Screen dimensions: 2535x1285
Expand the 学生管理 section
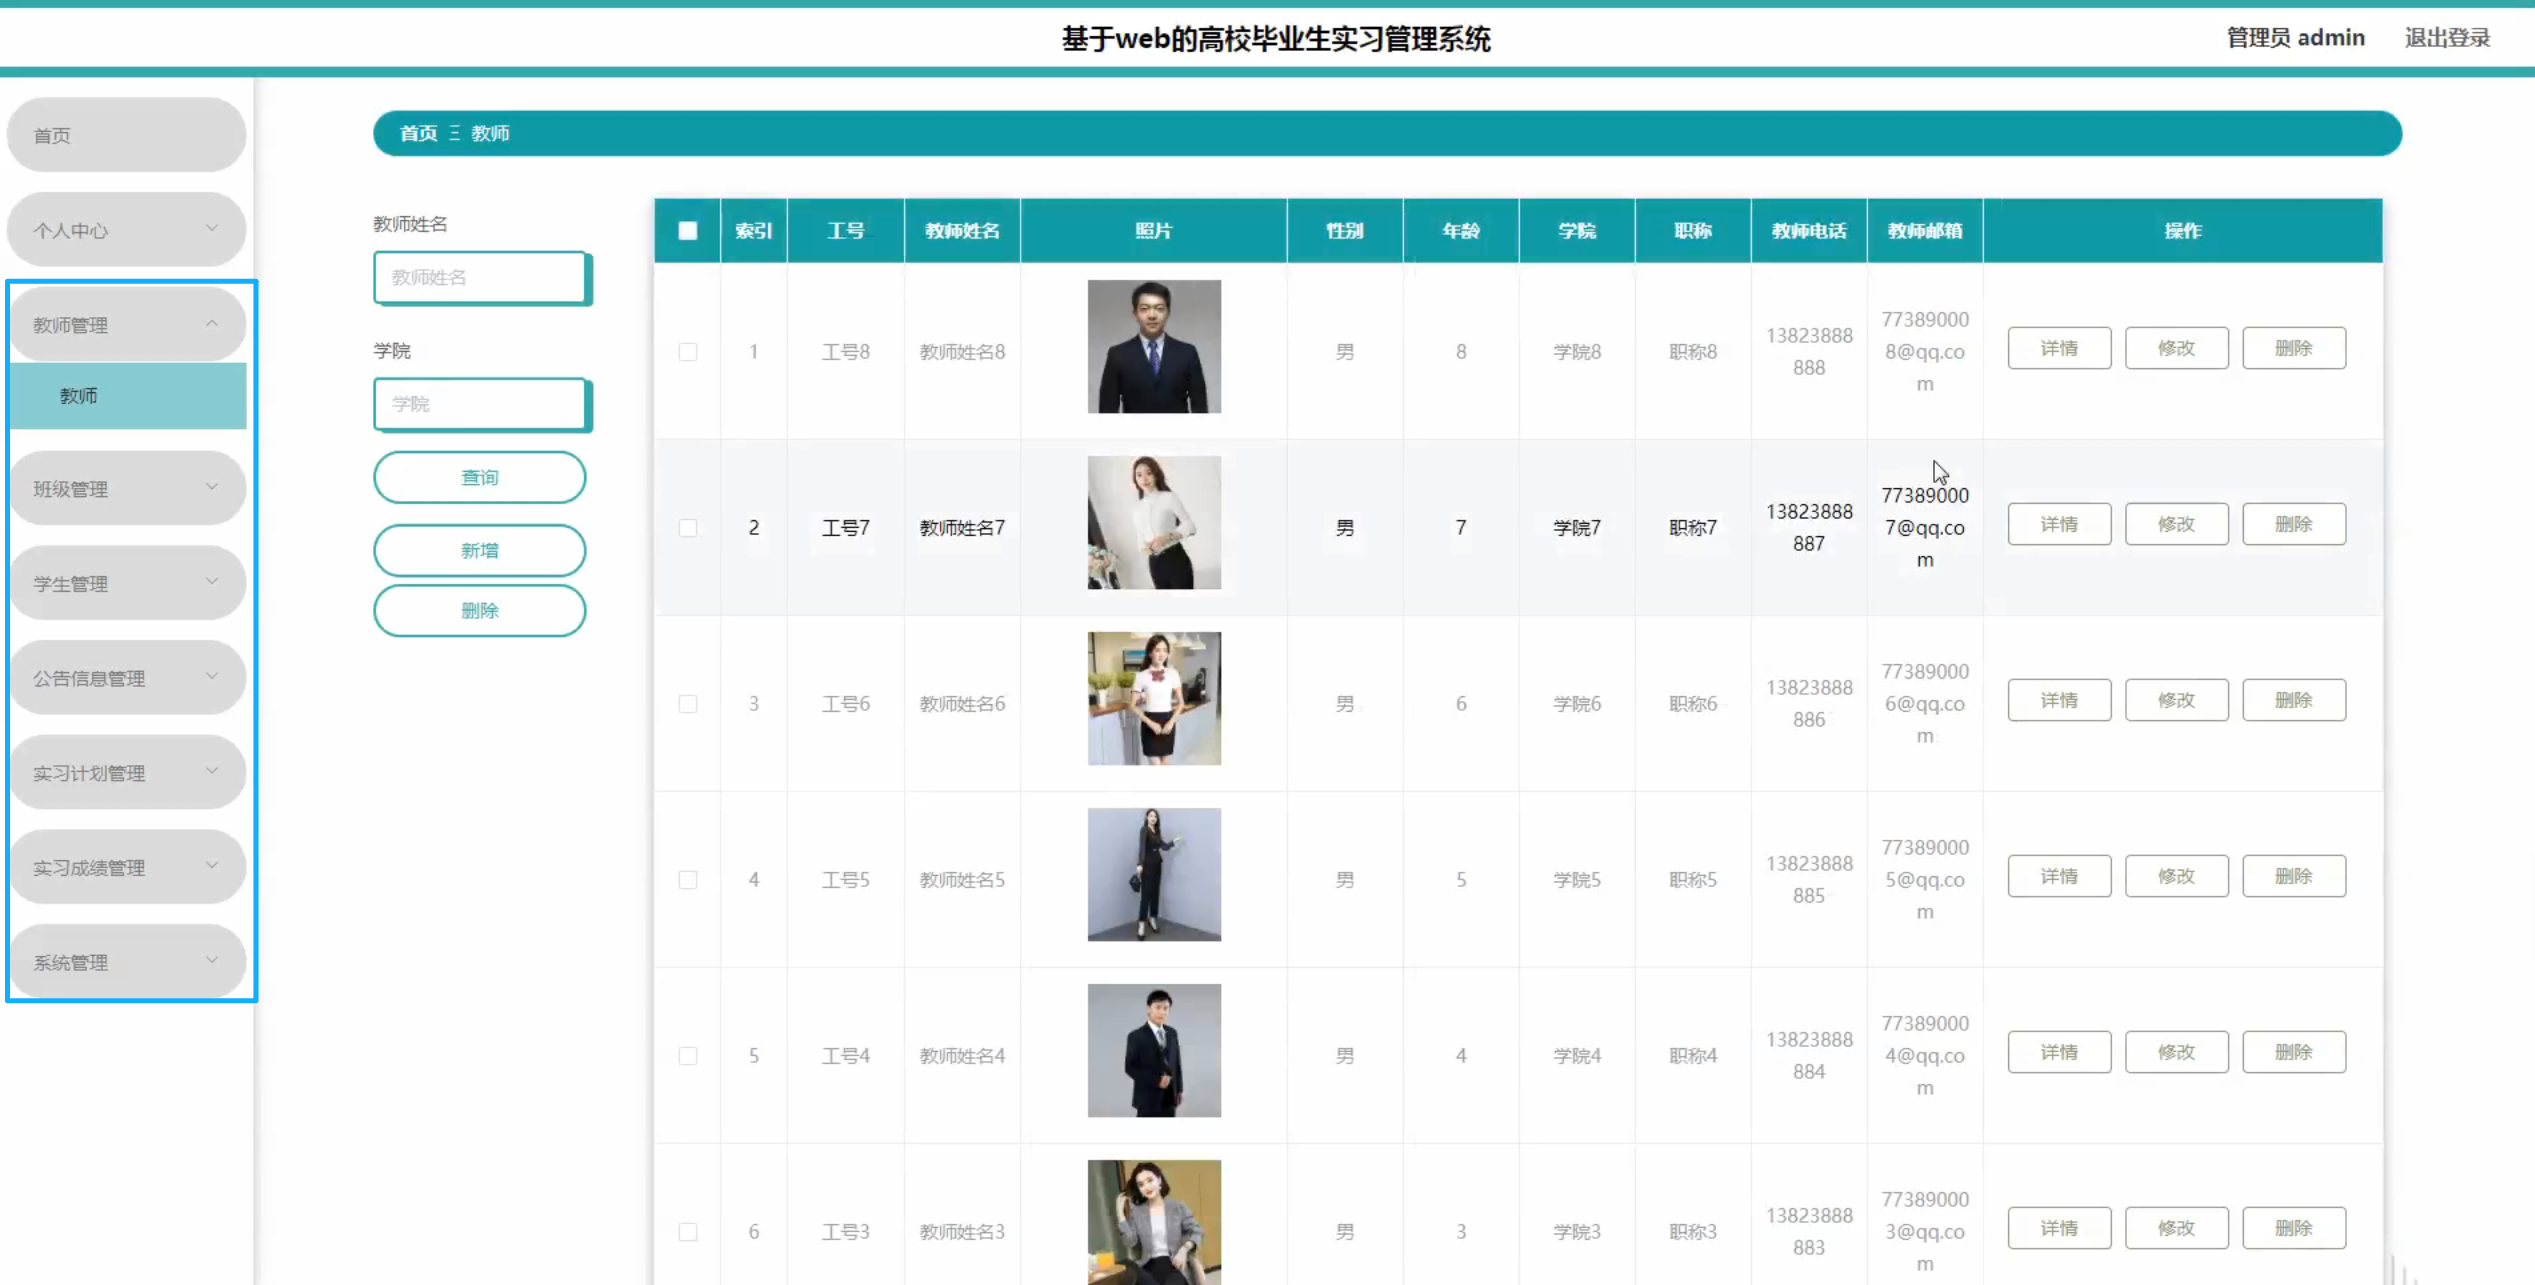point(125,583)
